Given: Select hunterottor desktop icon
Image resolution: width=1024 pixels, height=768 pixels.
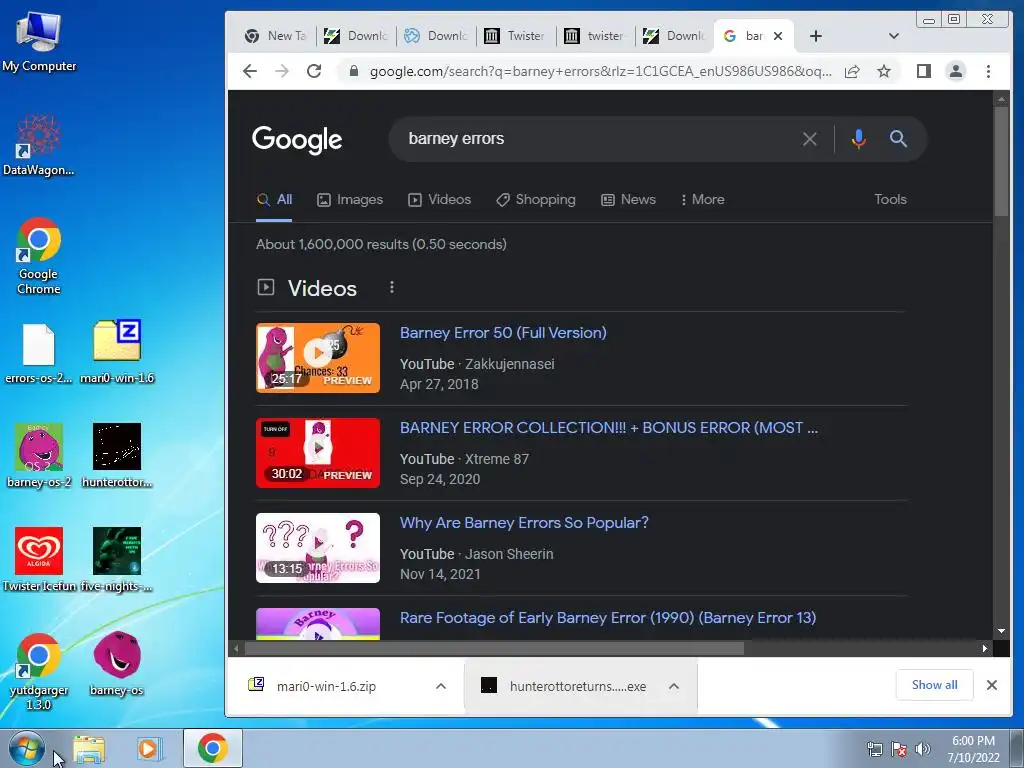Looking at the screenshot, I should coord(117,456).
